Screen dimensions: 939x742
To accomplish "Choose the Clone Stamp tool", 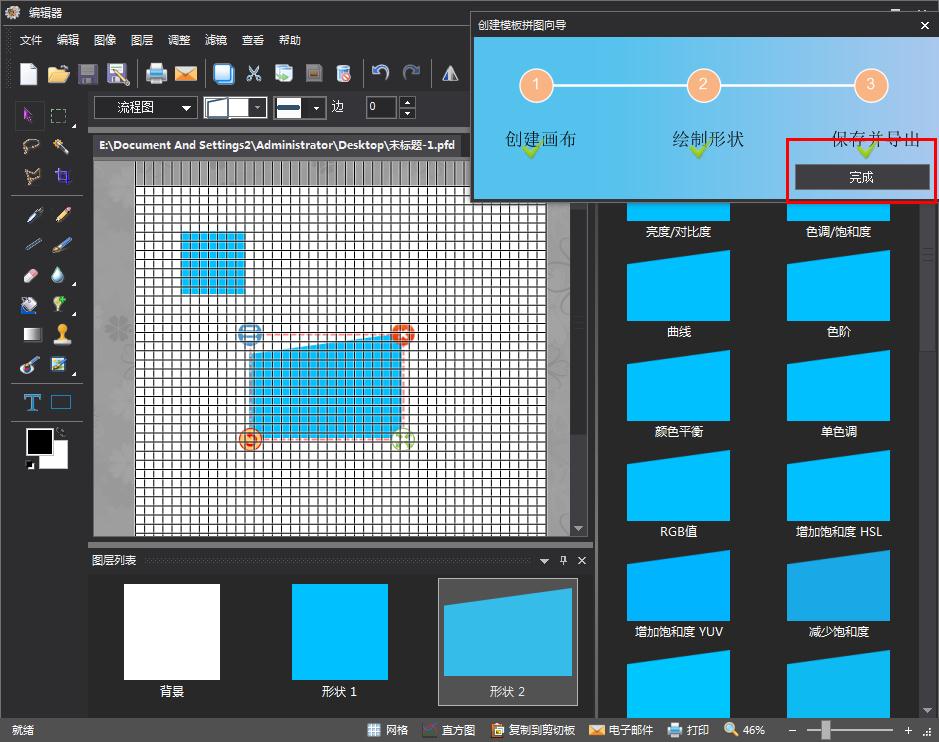I will tap(62, 334).
